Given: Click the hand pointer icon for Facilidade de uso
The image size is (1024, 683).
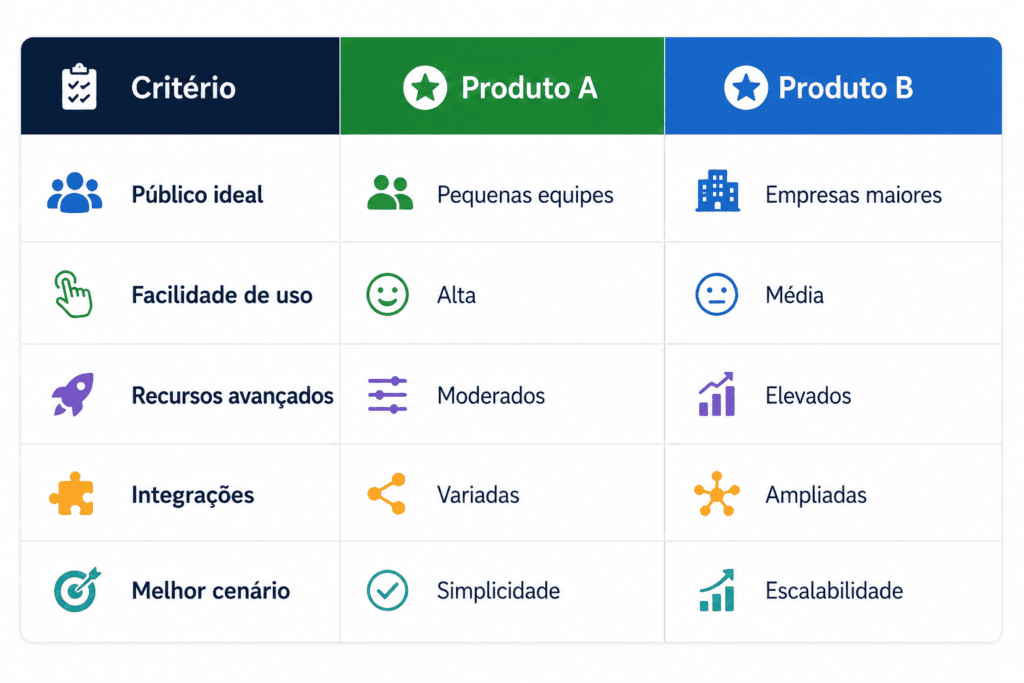Looking at the screenshot, I should pyautogui.click(x=73, y=294).
